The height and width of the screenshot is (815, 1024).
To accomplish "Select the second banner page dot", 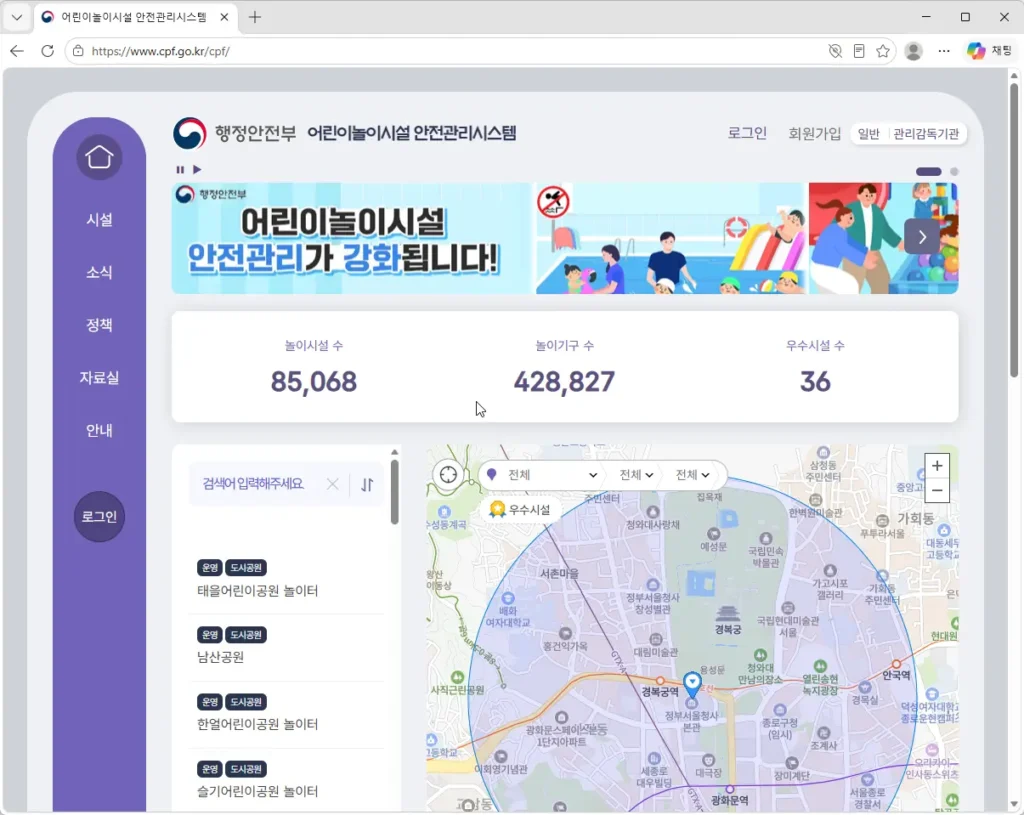I will pos(954,172).
